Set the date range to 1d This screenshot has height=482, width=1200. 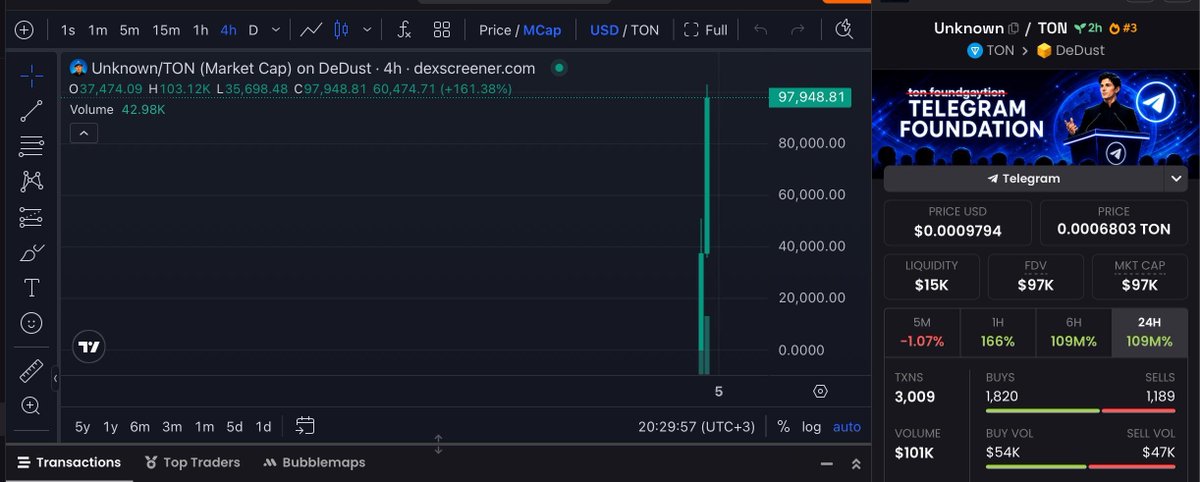click(263, 427)
